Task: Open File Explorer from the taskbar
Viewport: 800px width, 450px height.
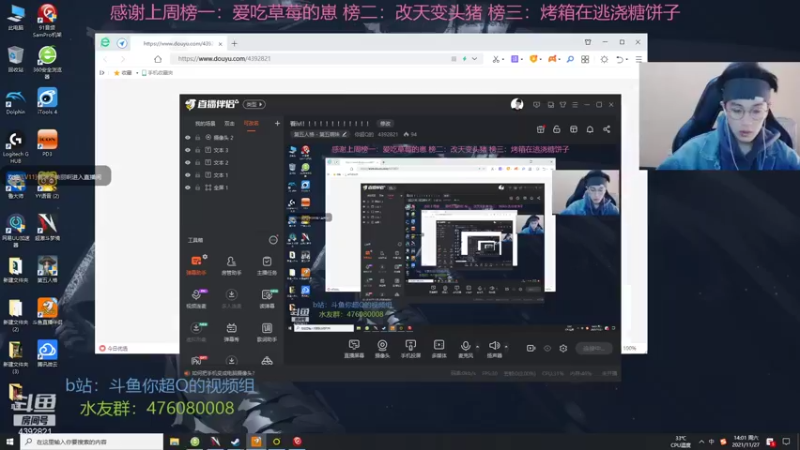Action: point(174,442)
